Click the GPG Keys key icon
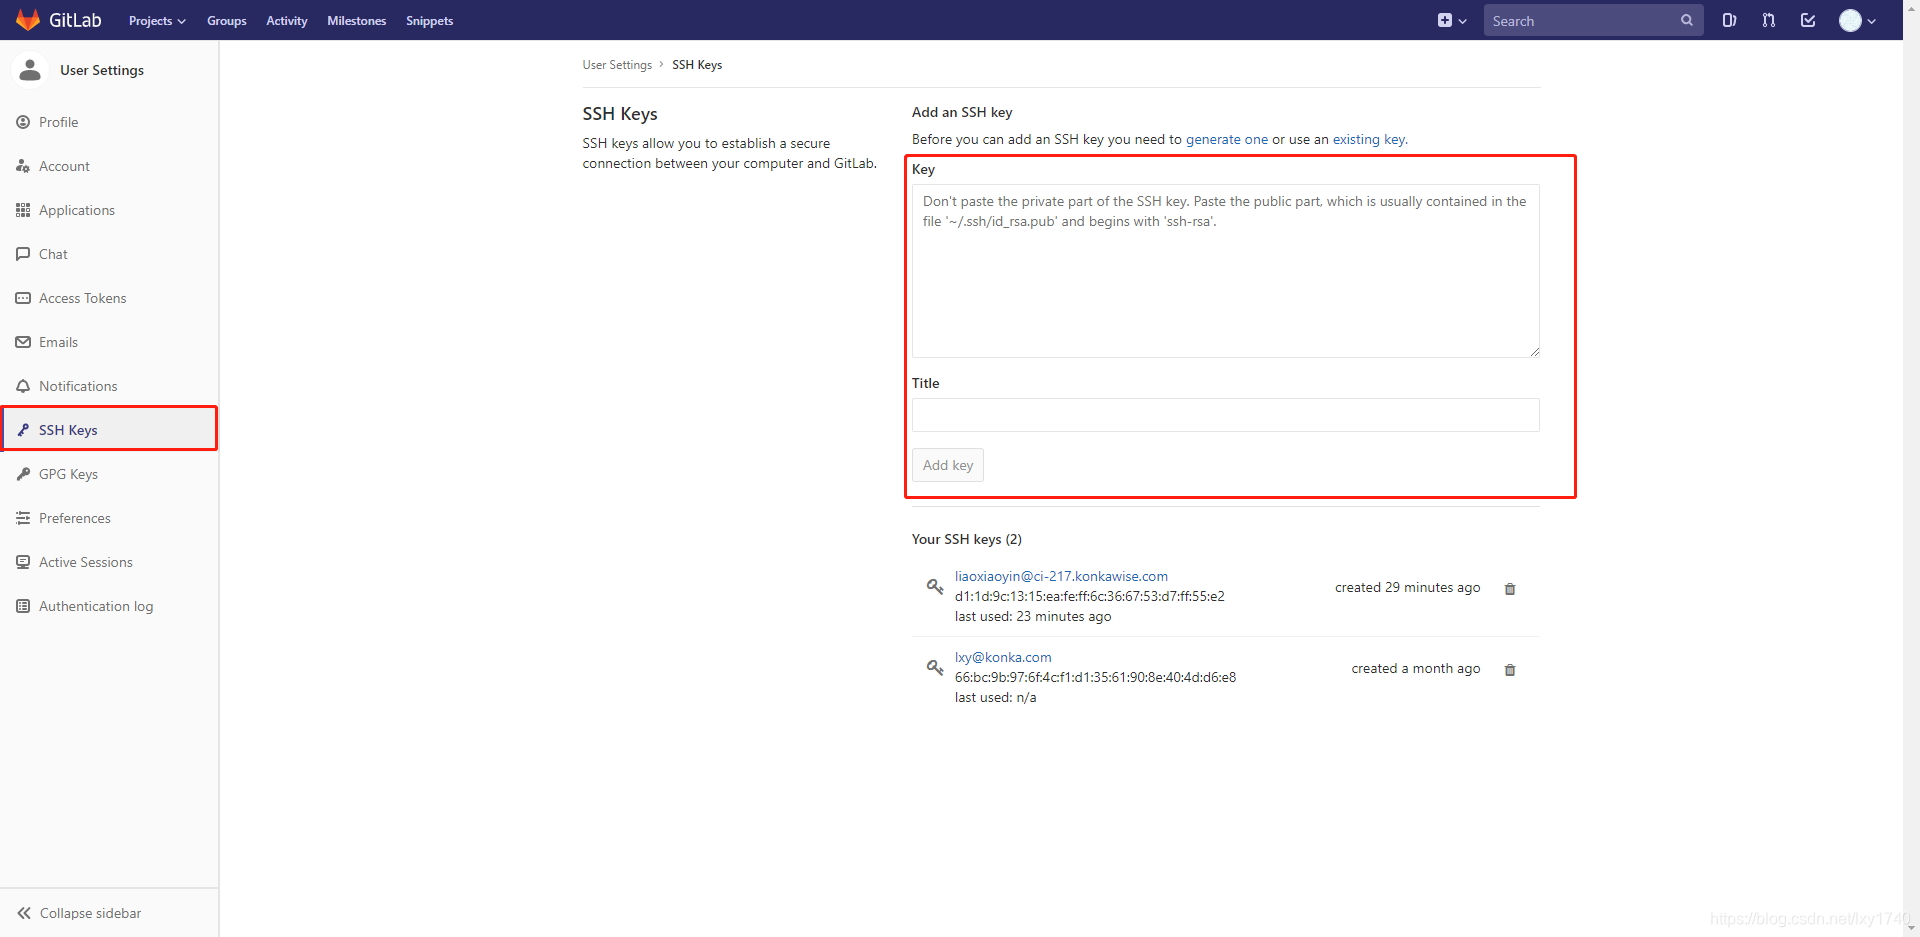Screen dimensions: 1920x937 click(23, 474)
